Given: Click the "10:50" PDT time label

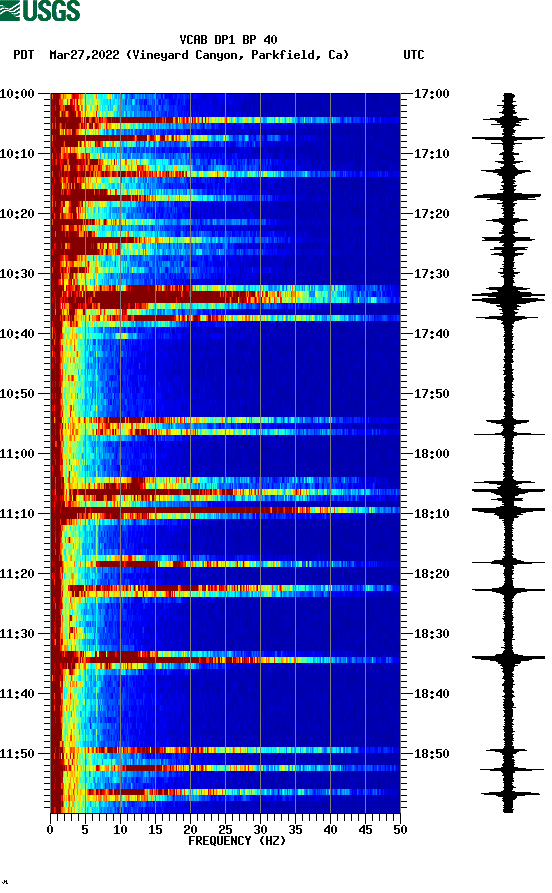Looking at the screenshot, I should (17, 394).
